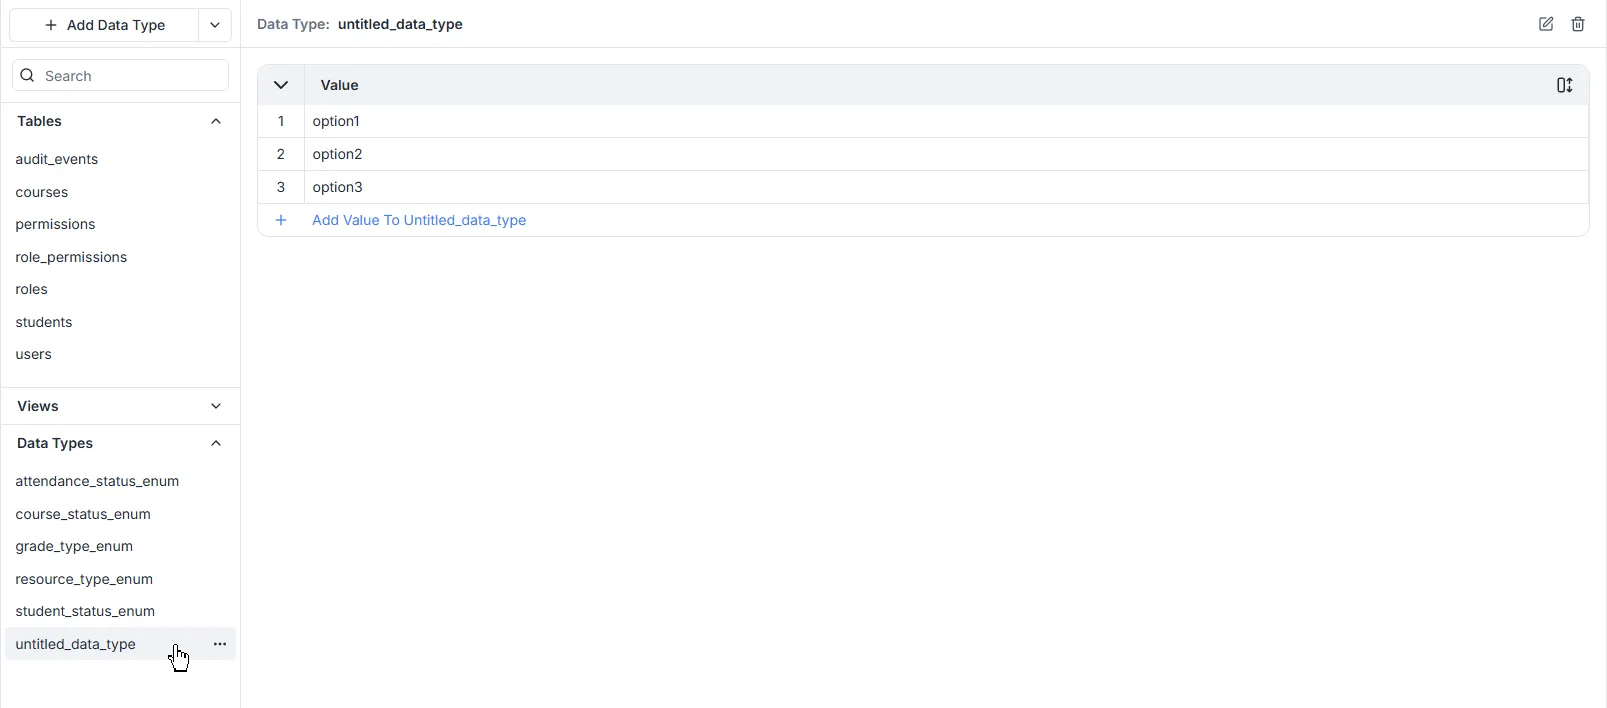Click the Add Data Type button
This screenshot has height=708, width=1607.
(x=105, y=25)
